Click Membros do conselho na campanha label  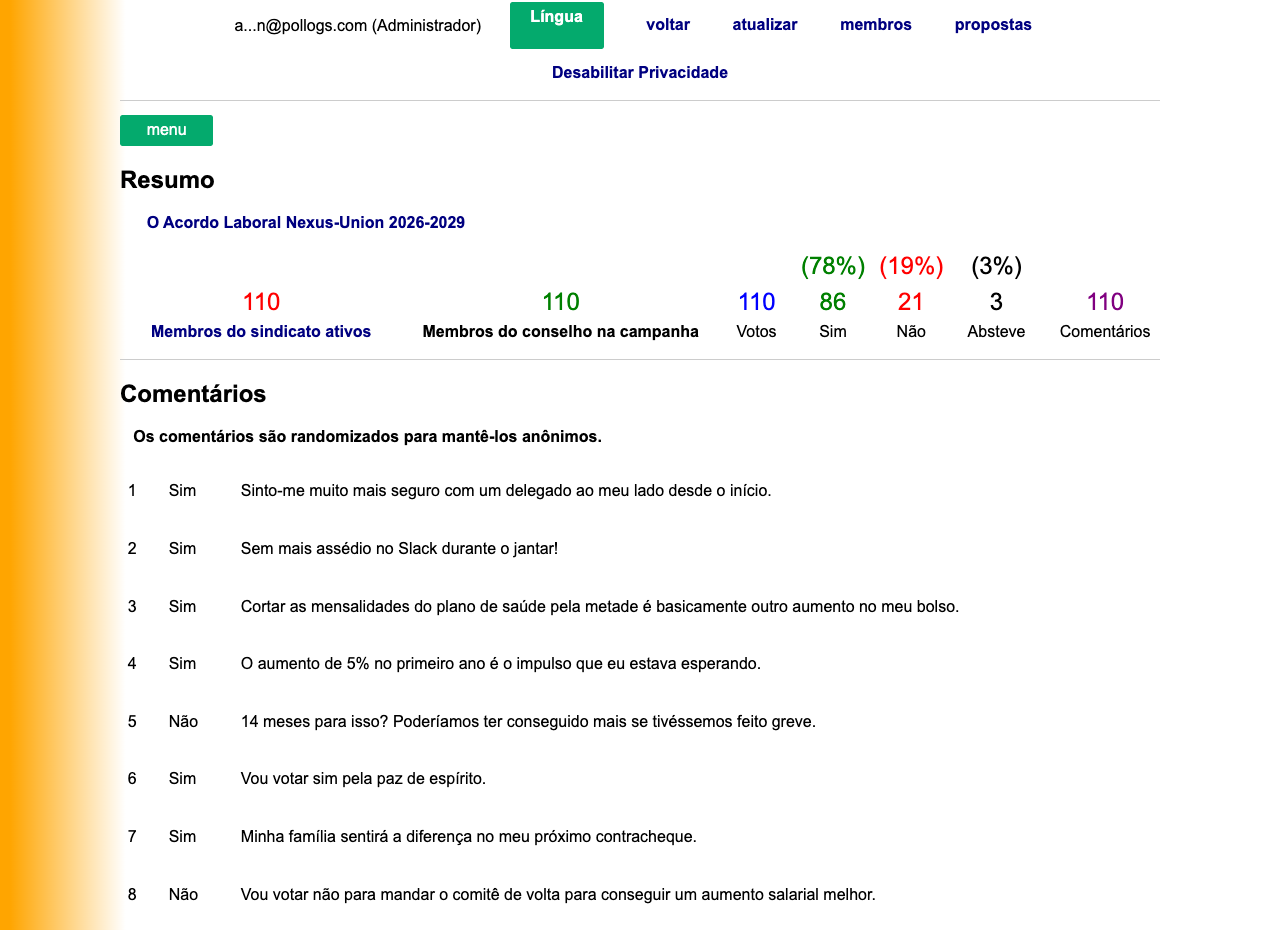pyautogui.click(x=561, y=331)
